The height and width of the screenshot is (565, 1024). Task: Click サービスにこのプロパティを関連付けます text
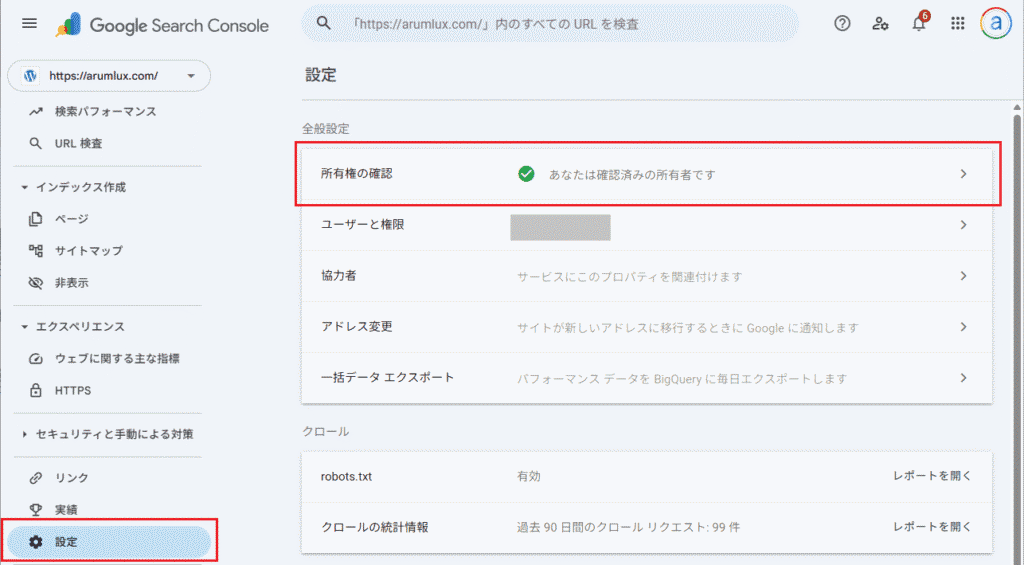[630, 276]
